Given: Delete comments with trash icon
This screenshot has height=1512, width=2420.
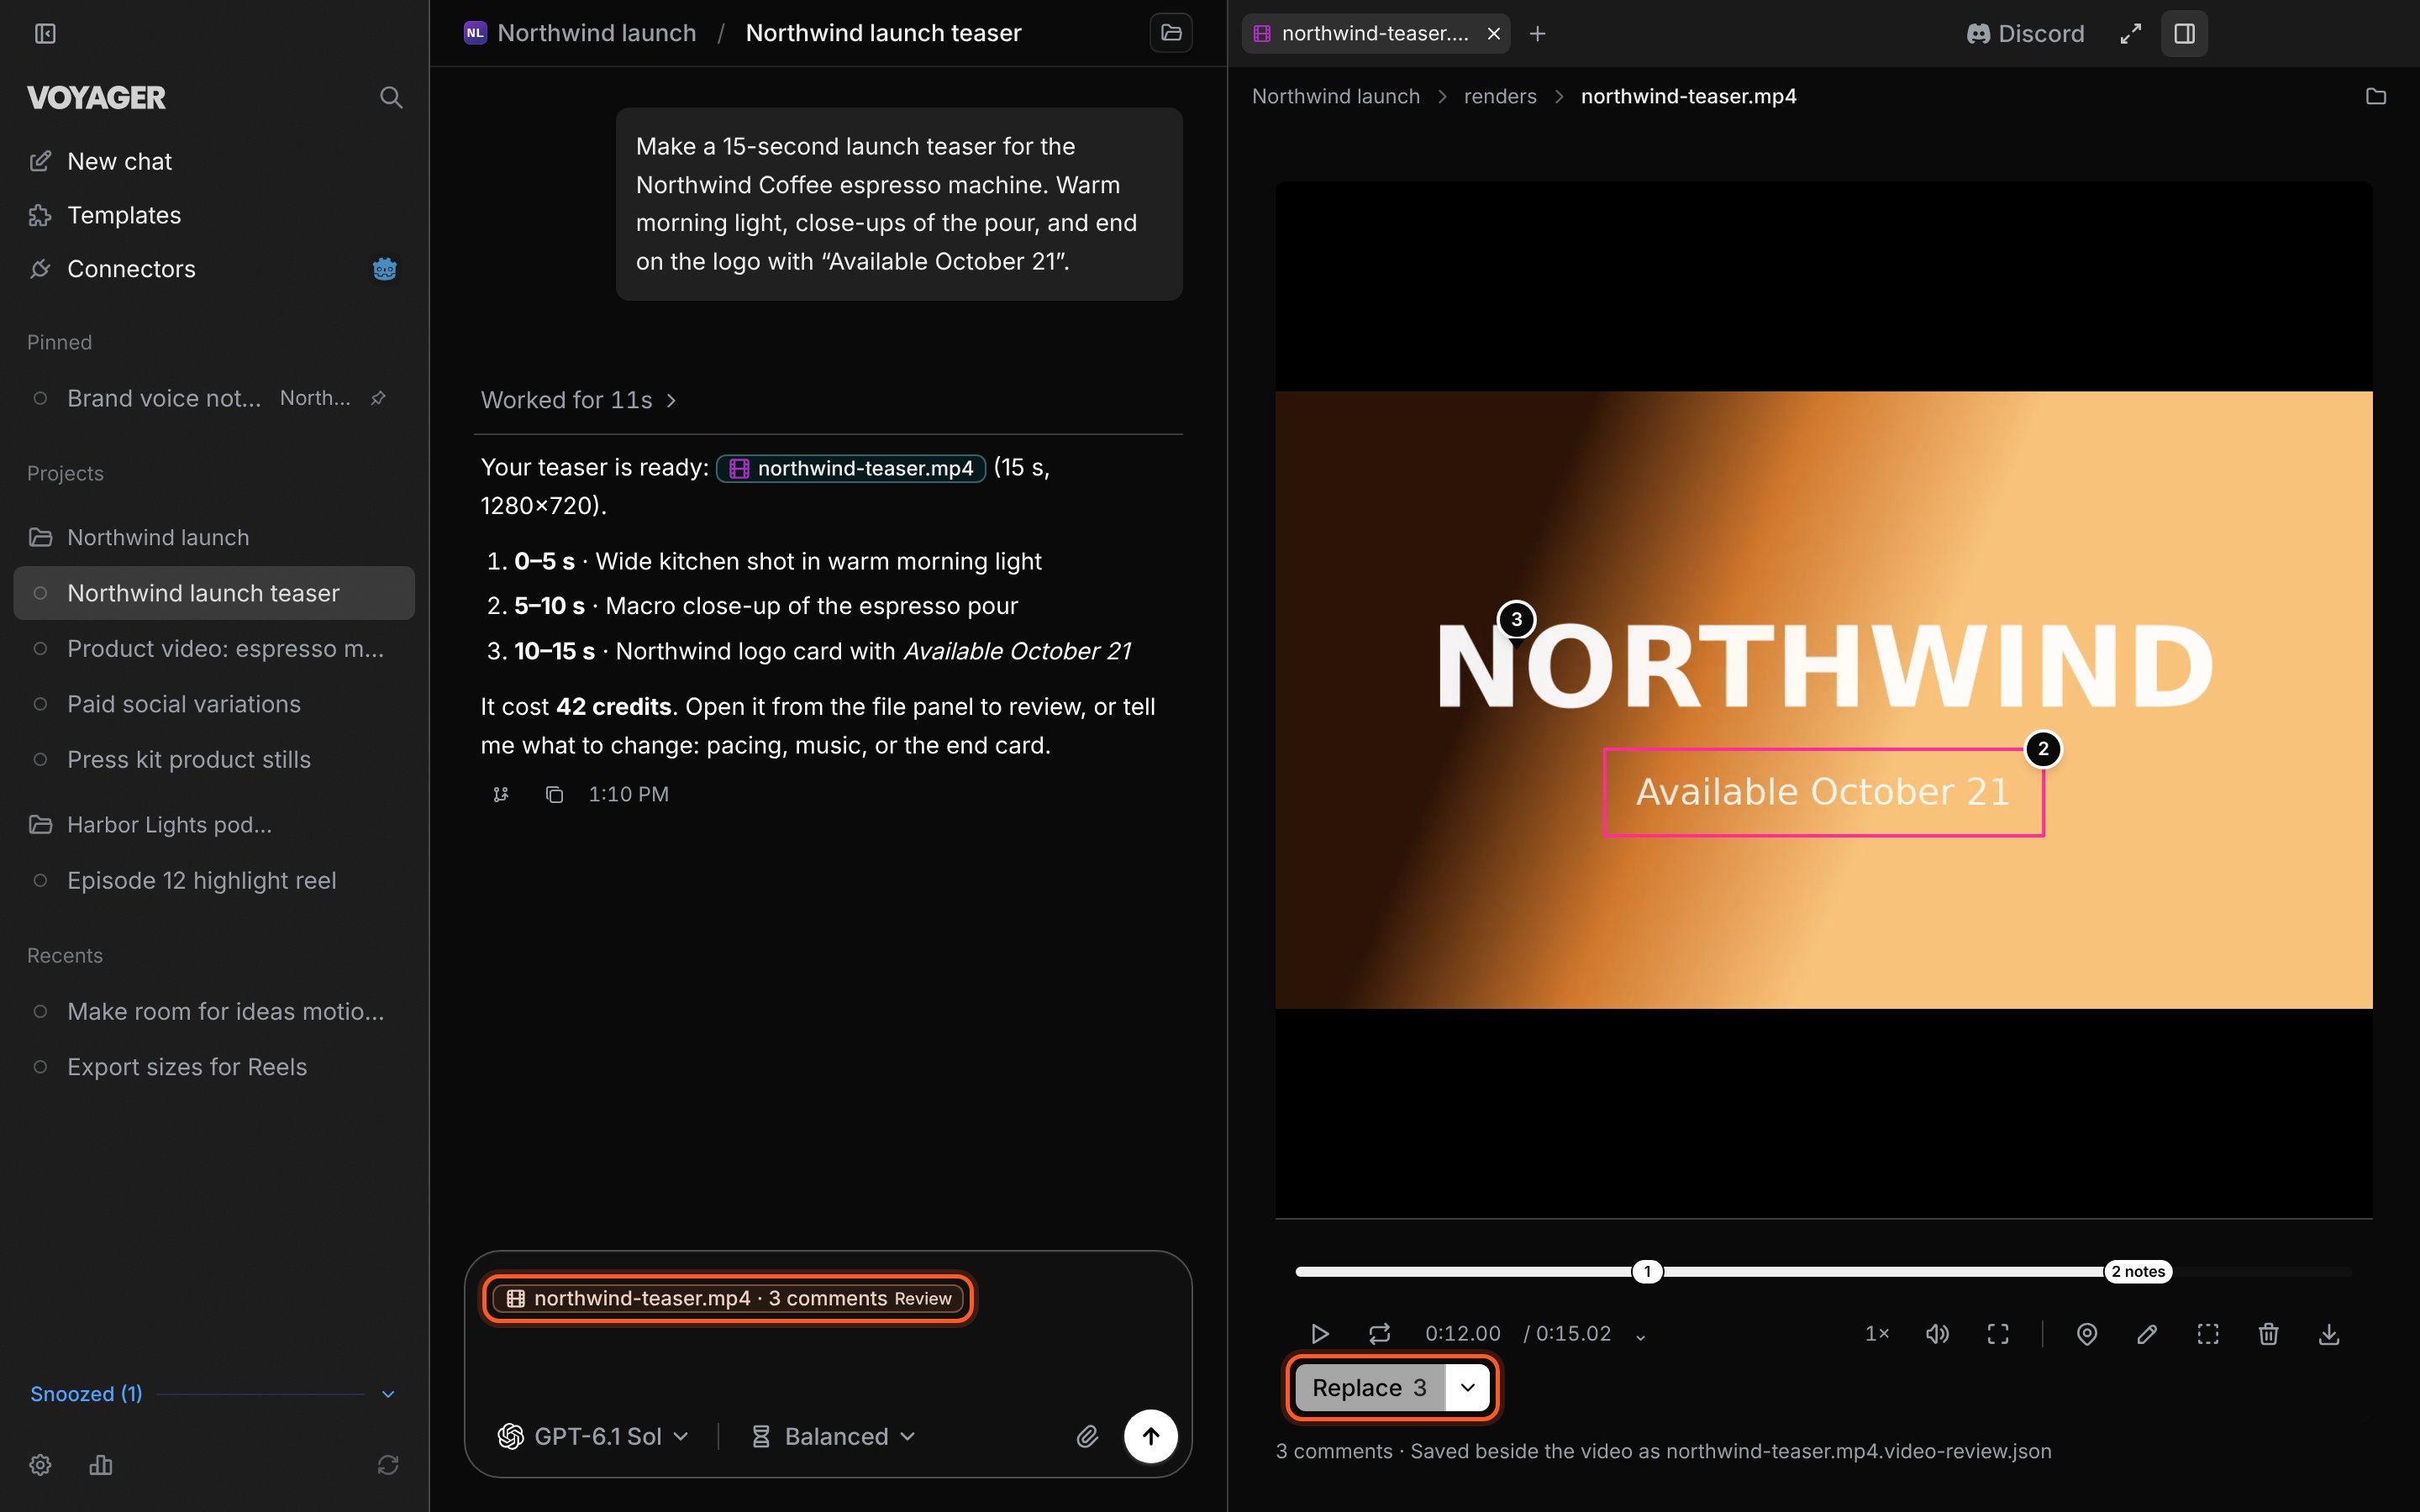Looking at the screenshot, I should pos(2268,1333).
